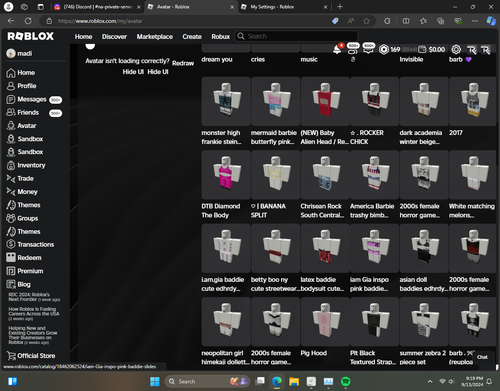Select Chrisean Rock South Central thumbnail
The image size is (500, 391).
point(325,175)
